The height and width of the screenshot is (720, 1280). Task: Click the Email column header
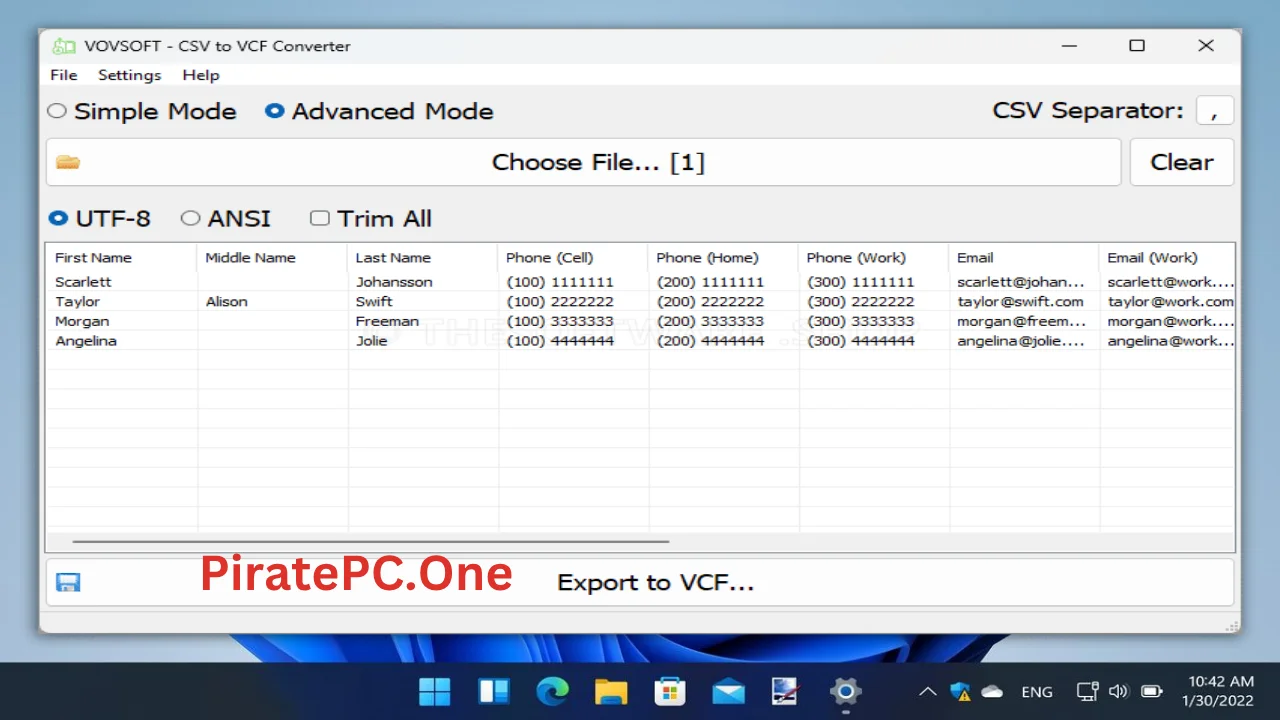point(1024,257)
